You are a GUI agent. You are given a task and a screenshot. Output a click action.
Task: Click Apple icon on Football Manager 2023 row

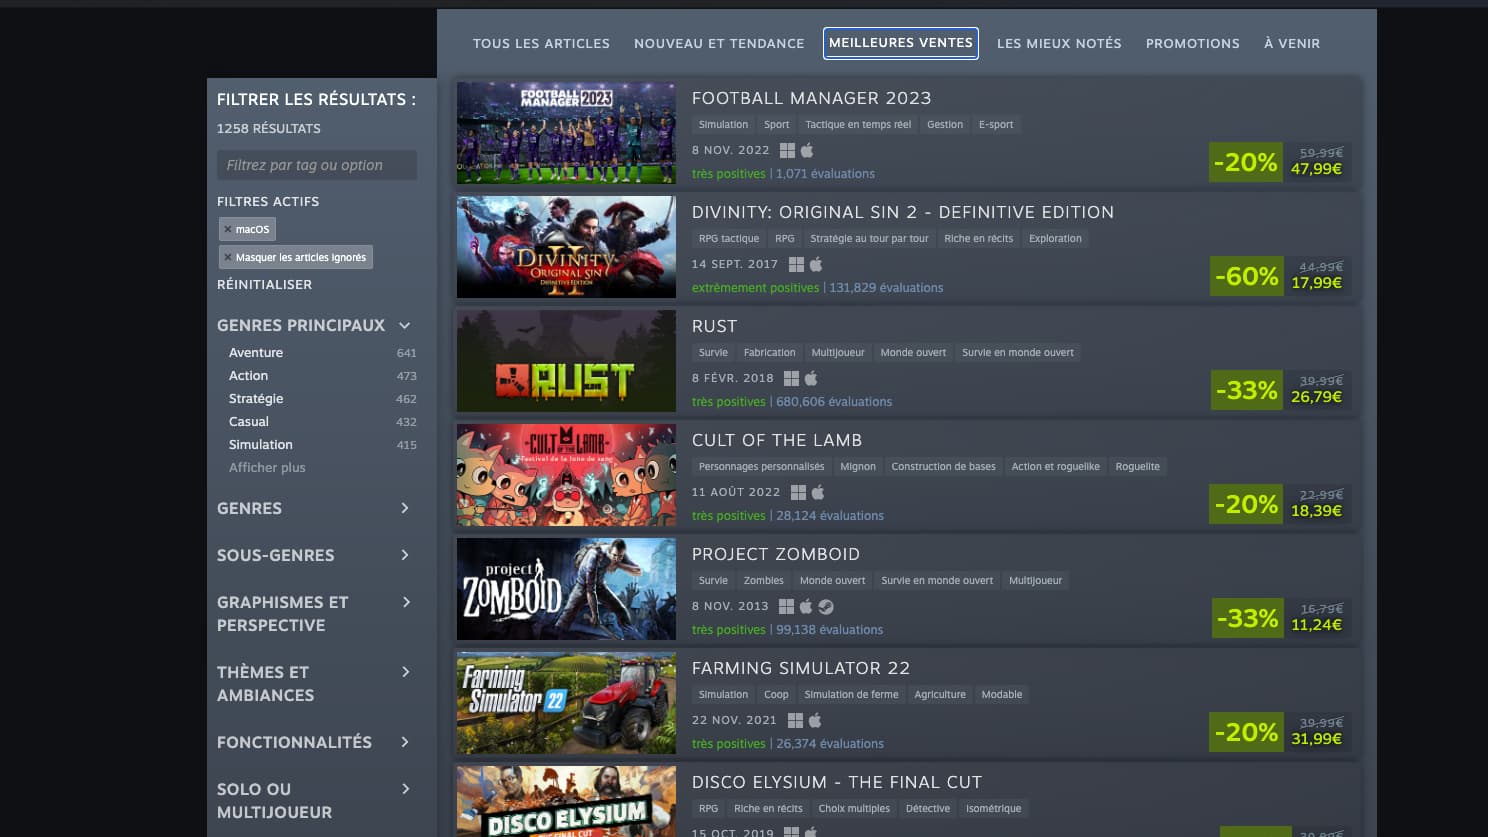click(x=807, y=150)
